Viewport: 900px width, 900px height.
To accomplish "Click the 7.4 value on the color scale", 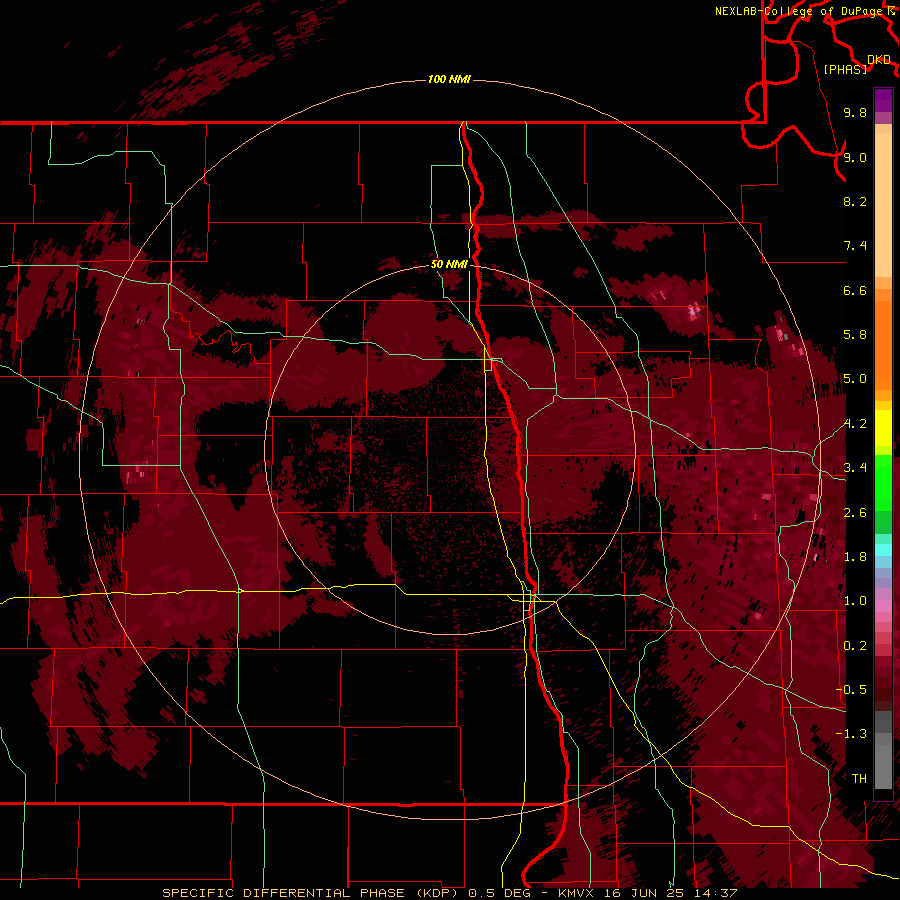I will coord(855,246).
